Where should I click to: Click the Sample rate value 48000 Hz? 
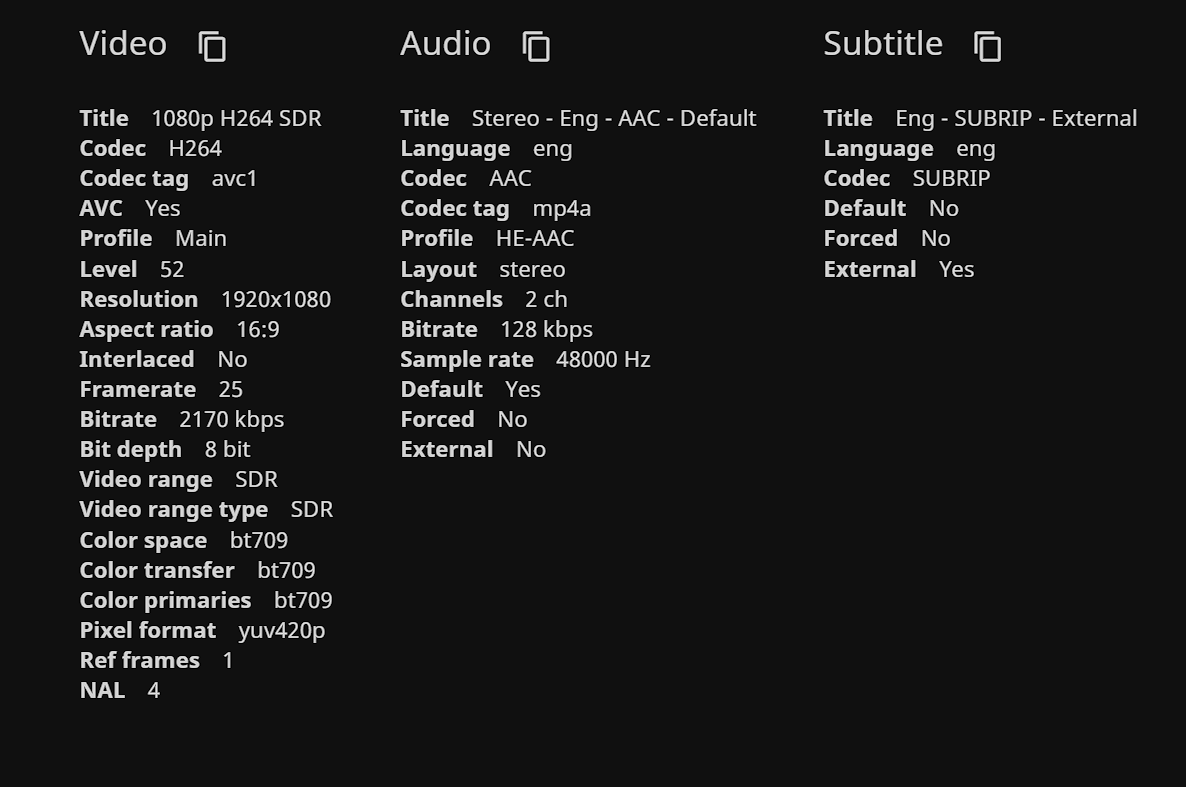click(x=602, y=359)
